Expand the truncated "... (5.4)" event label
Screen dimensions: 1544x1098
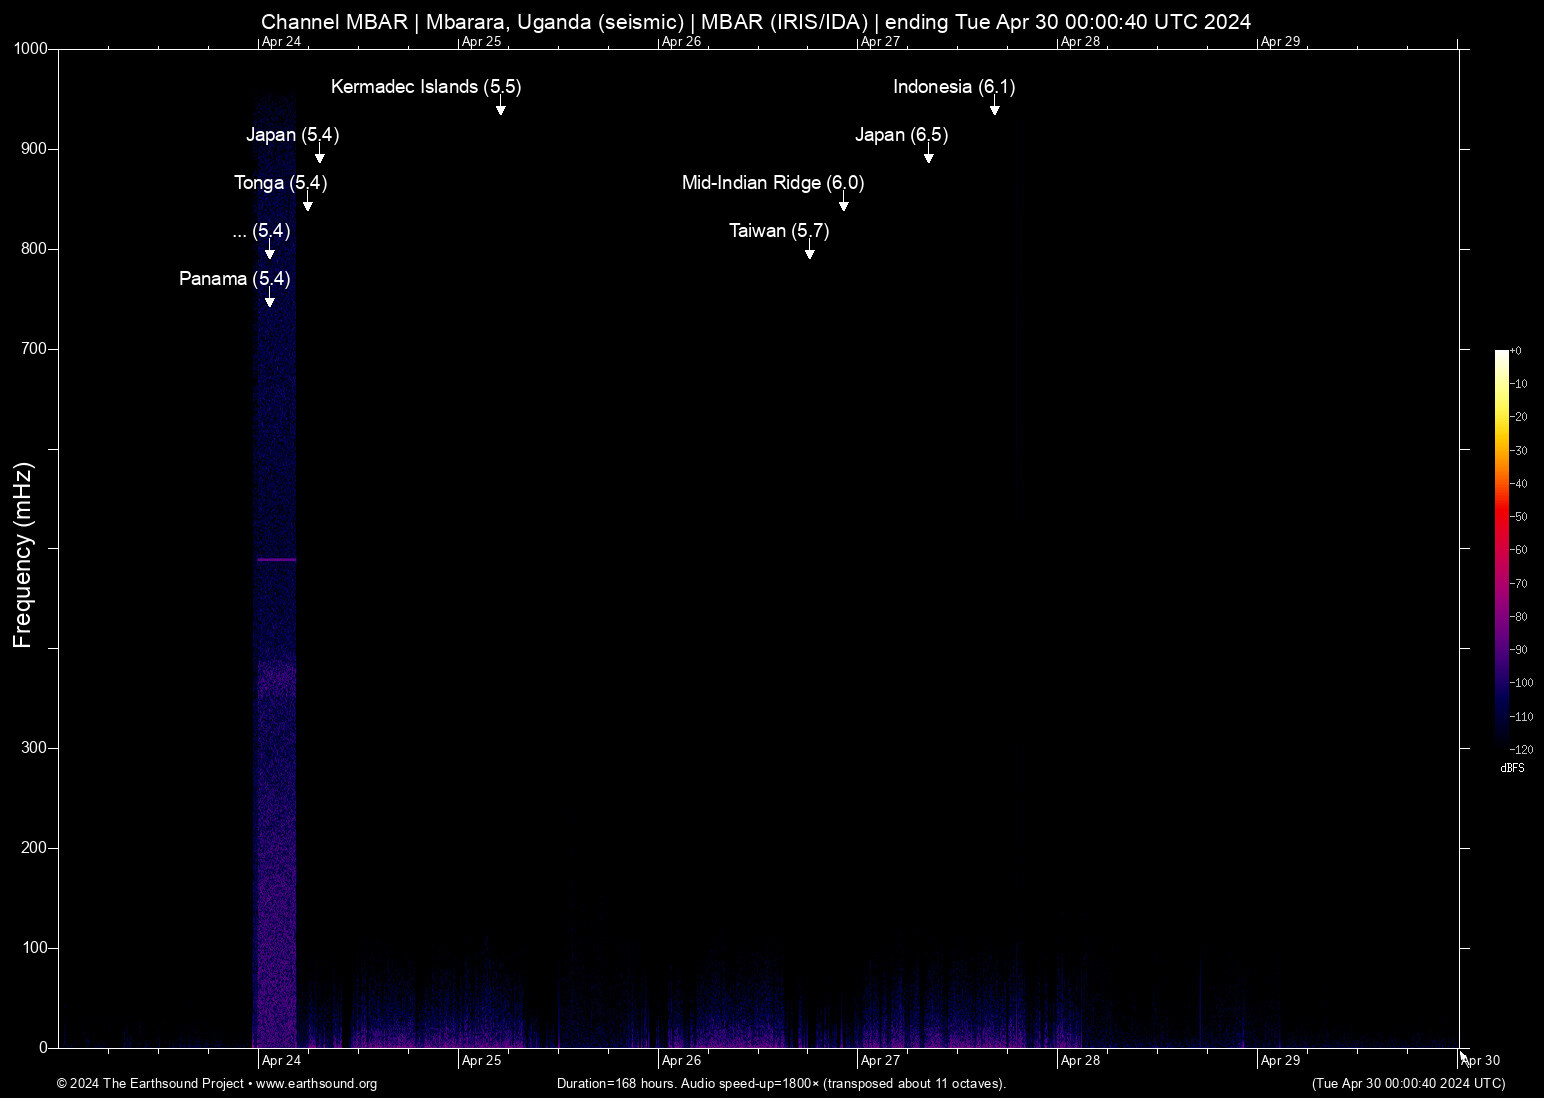click(x=260, y=231)
